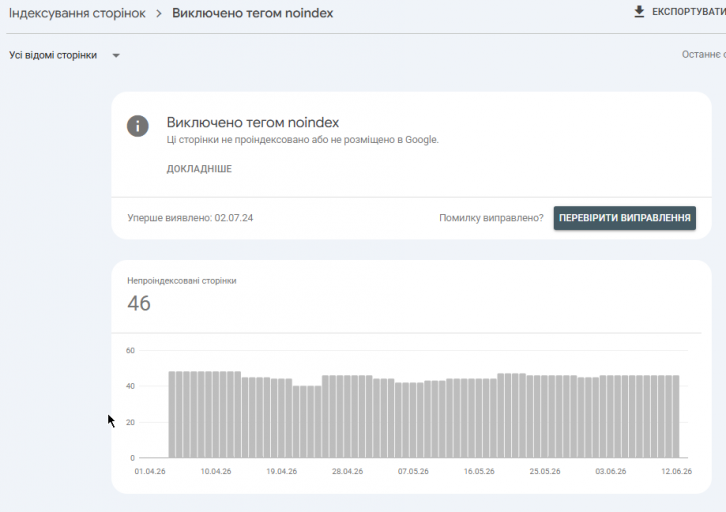Open the 'Усі відомі сторінки' dropdown arrow
The width and height of the screenshot is (726, 512).
point(116,56)
